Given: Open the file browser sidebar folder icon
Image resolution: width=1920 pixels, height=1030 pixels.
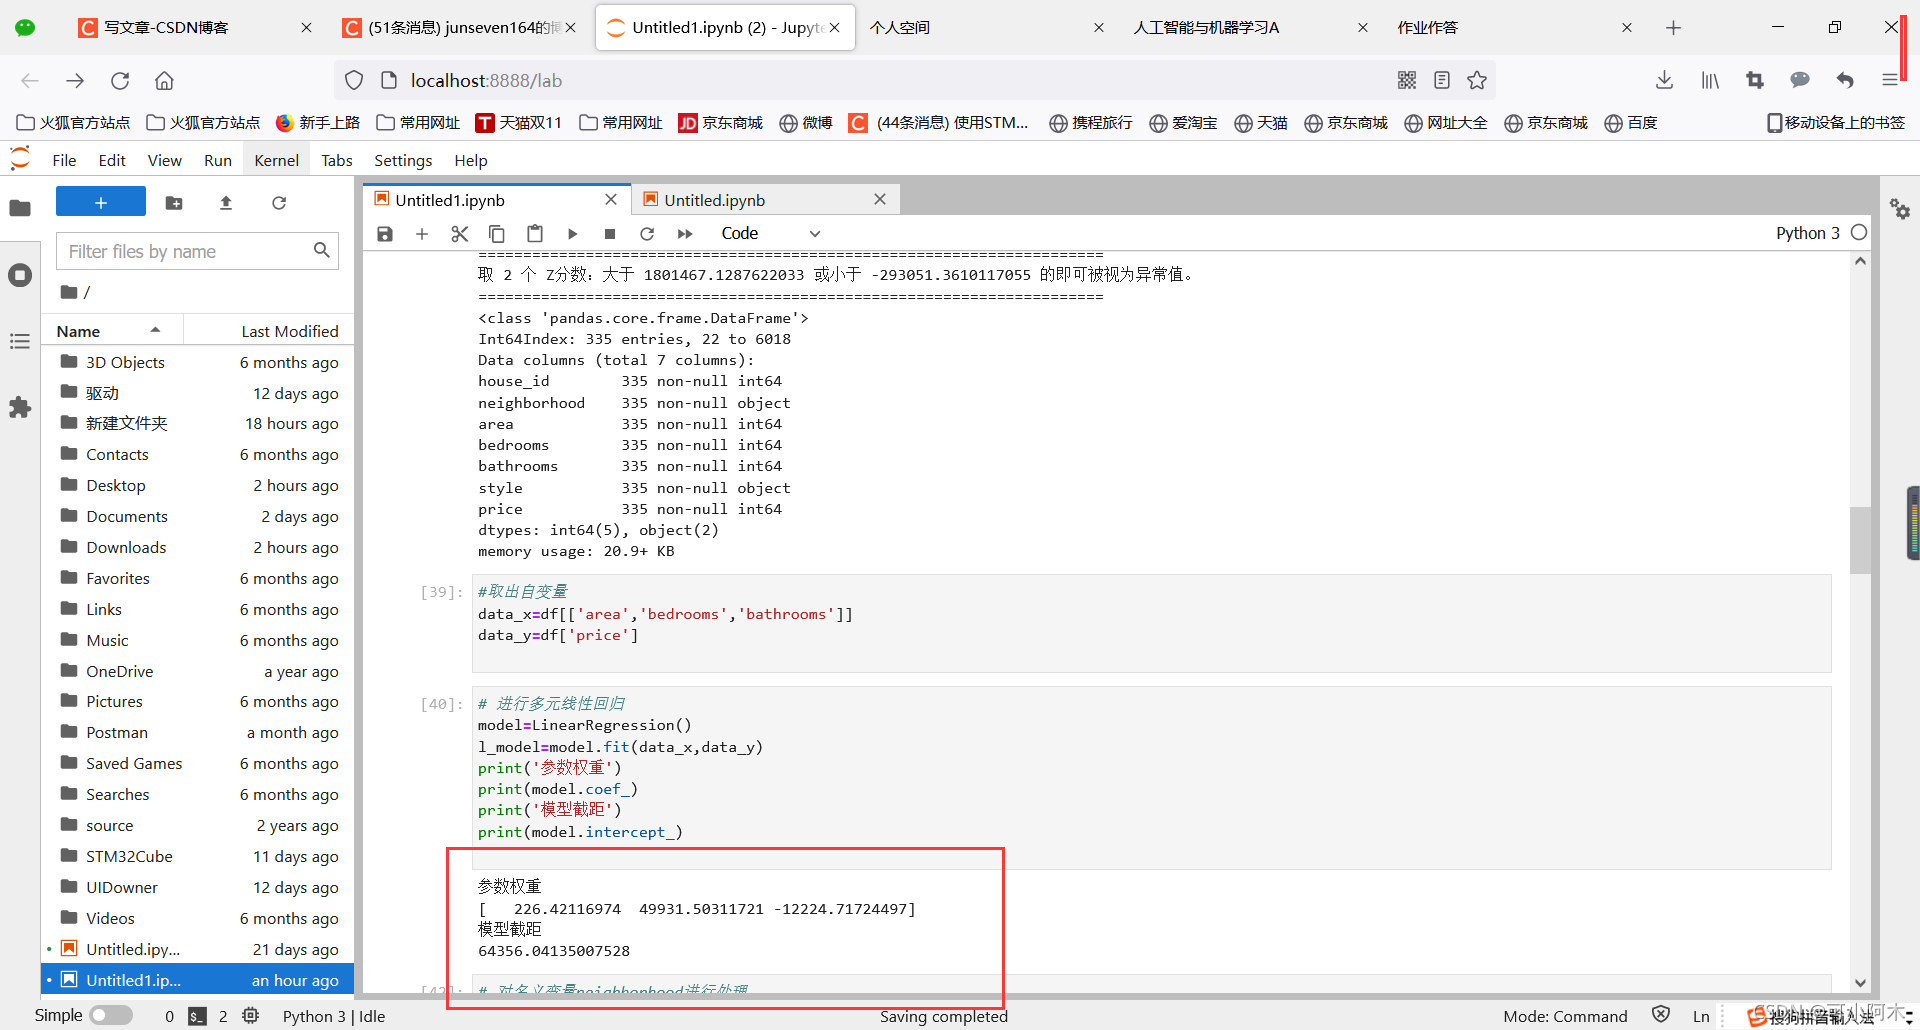Looking at the screenshot, I should coord(20,208).
